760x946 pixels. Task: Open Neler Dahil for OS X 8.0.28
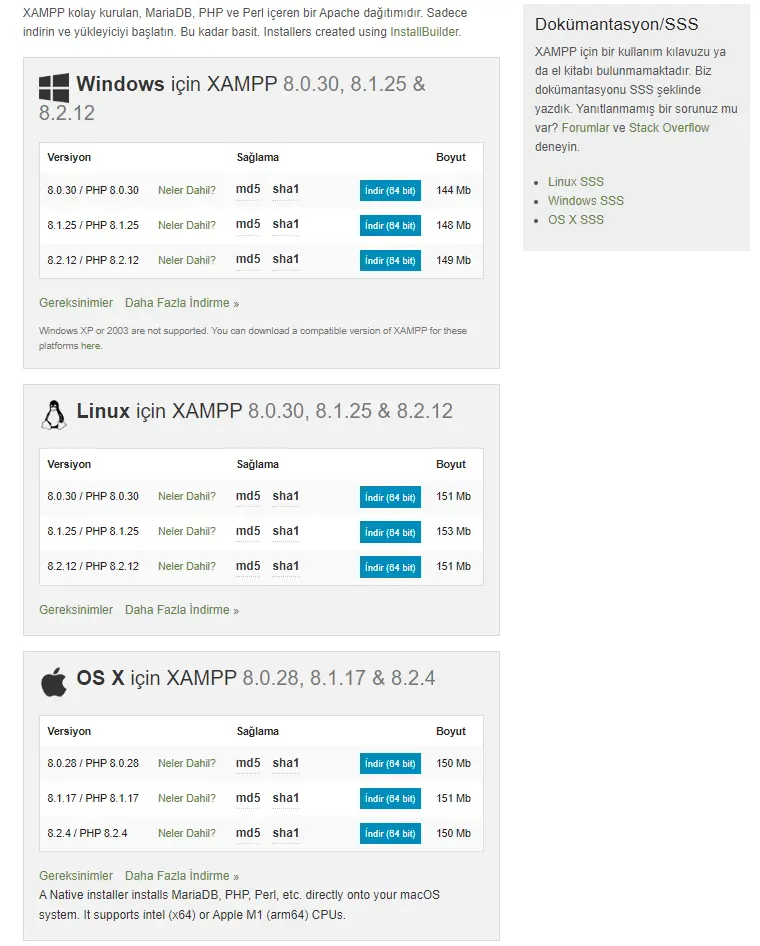[186, 763]
